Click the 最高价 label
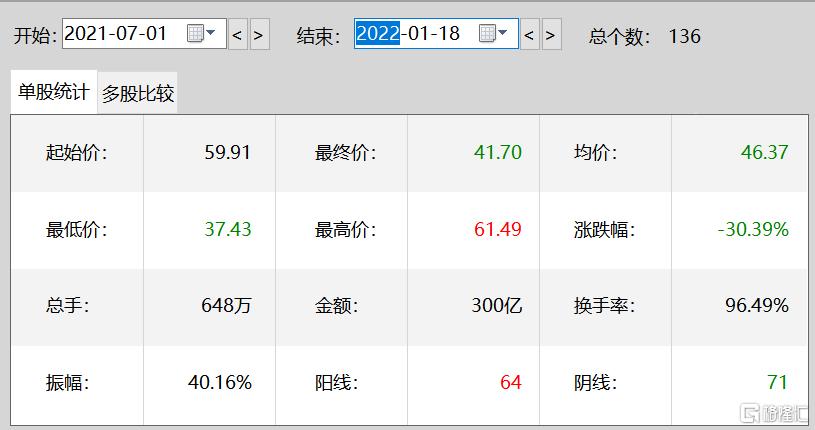 346,229
